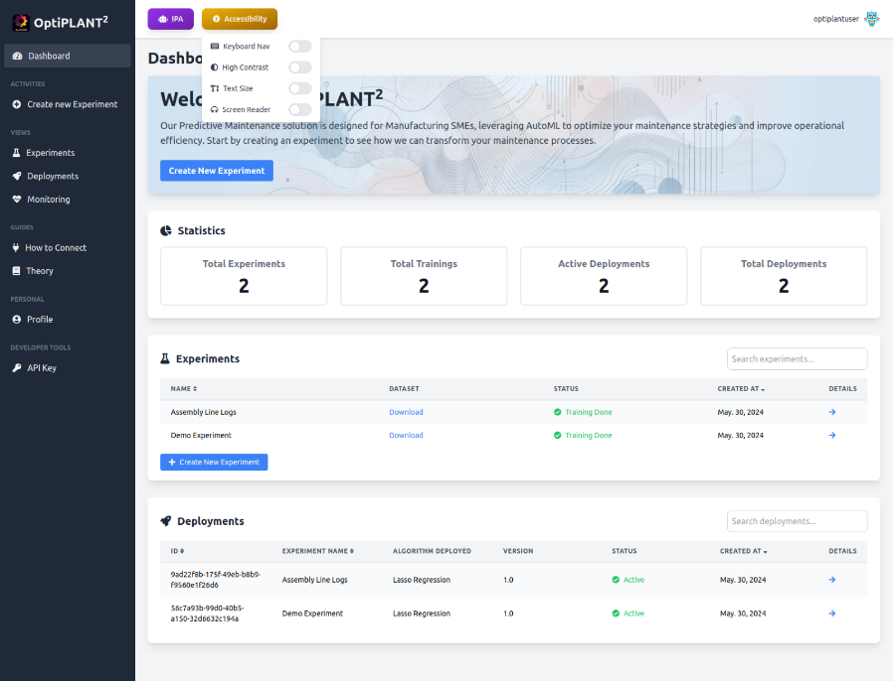Image resolution: width=893 pixels, height=681 pixels.
Task: Toggle the Screen Reader switch
Action: coord(299,109)
